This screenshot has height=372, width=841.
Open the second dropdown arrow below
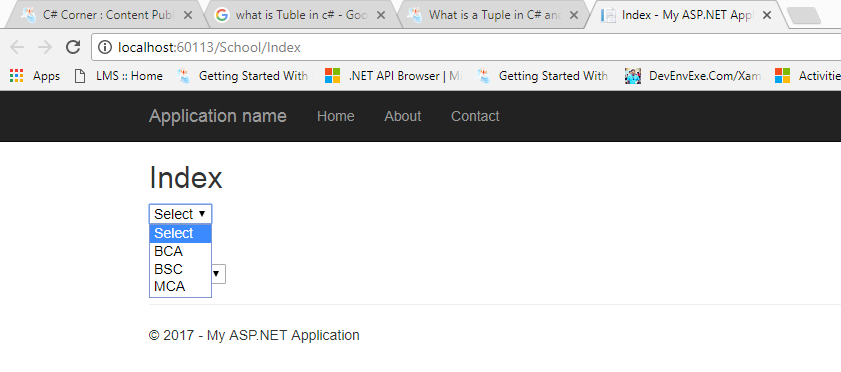point(217,274)
